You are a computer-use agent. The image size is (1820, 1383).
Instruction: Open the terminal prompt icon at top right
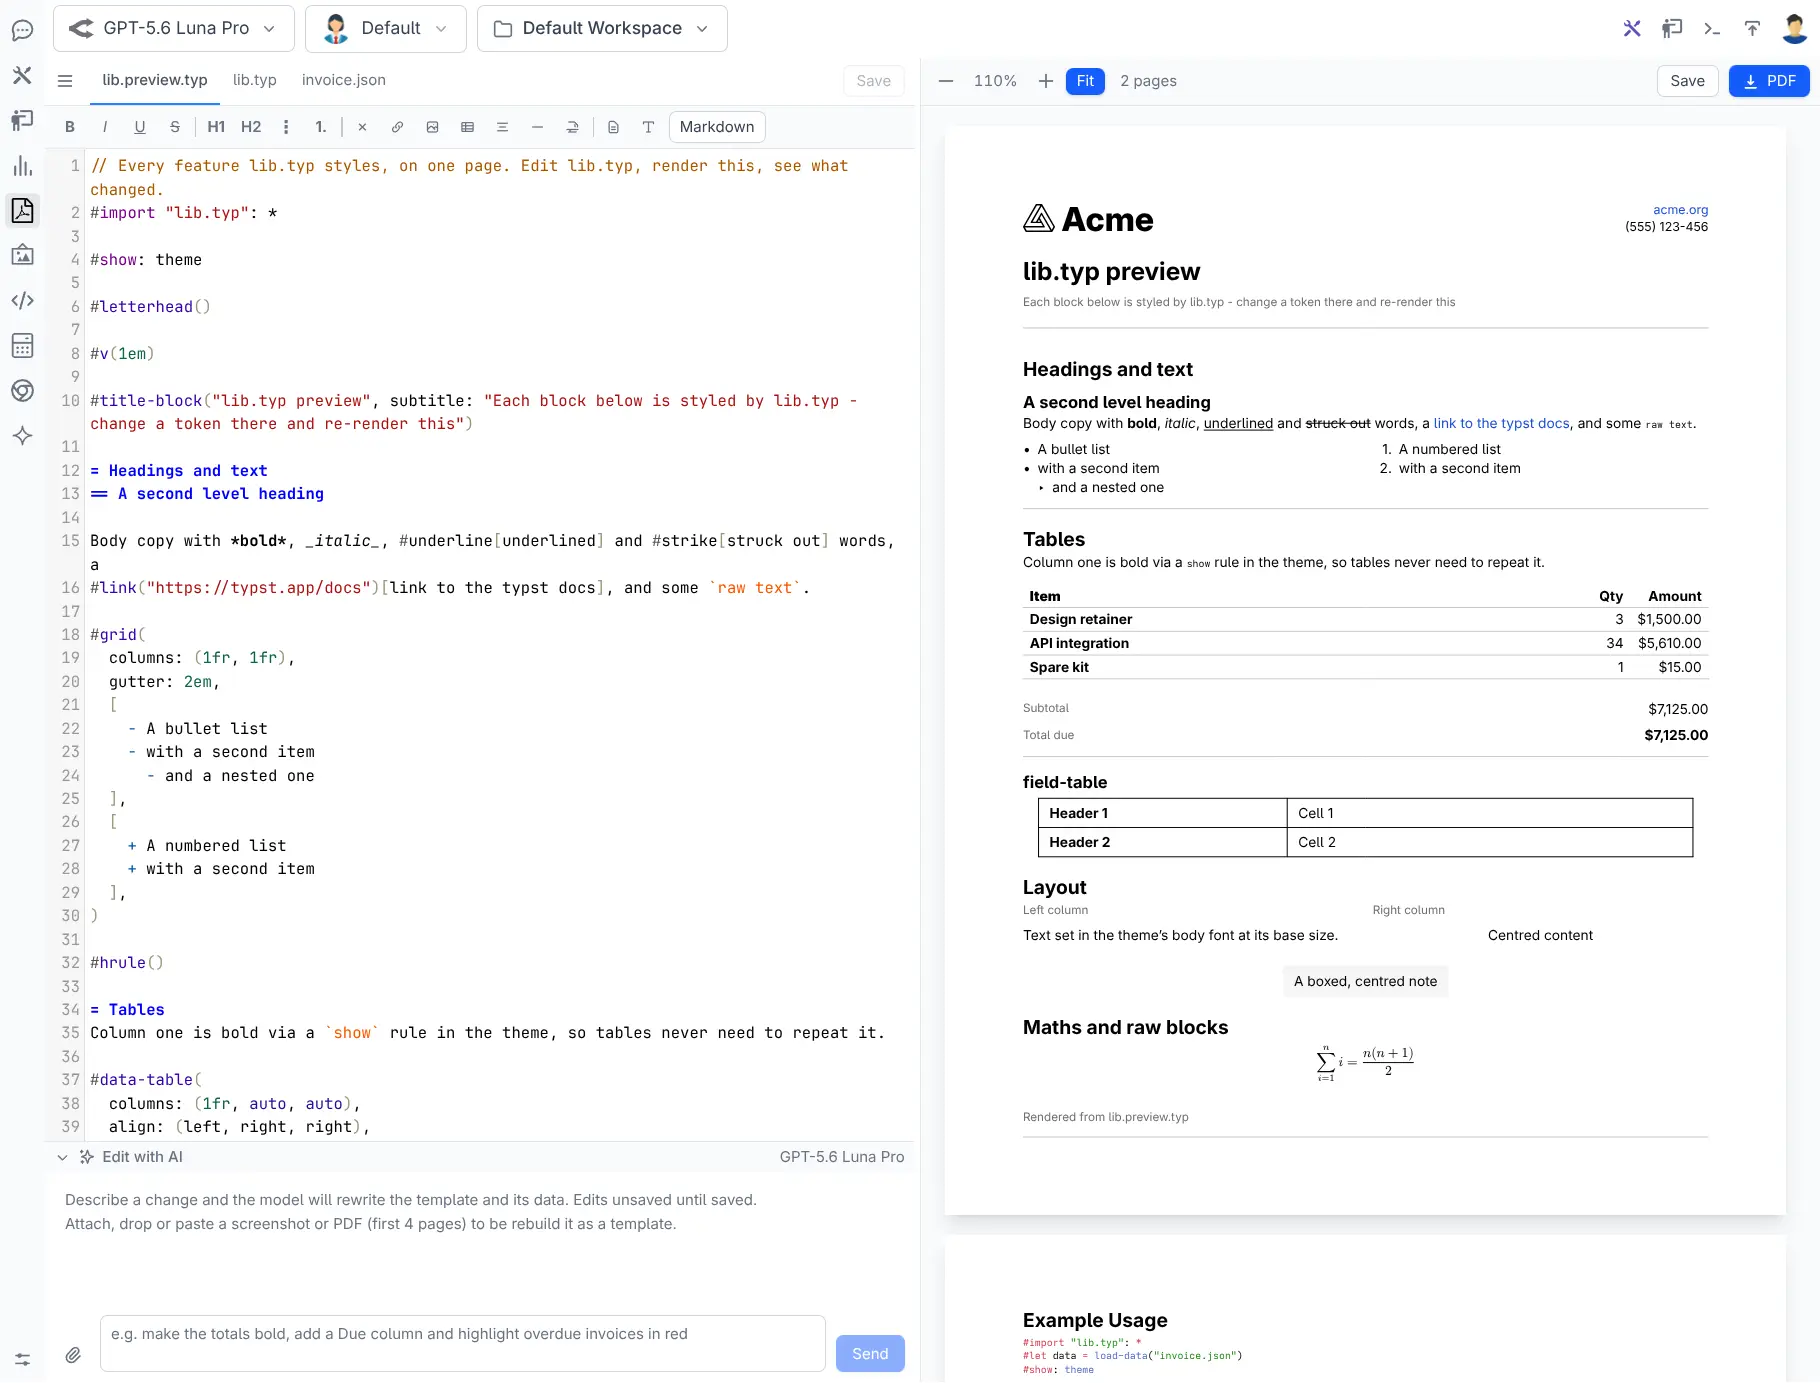coord(1712,28)
